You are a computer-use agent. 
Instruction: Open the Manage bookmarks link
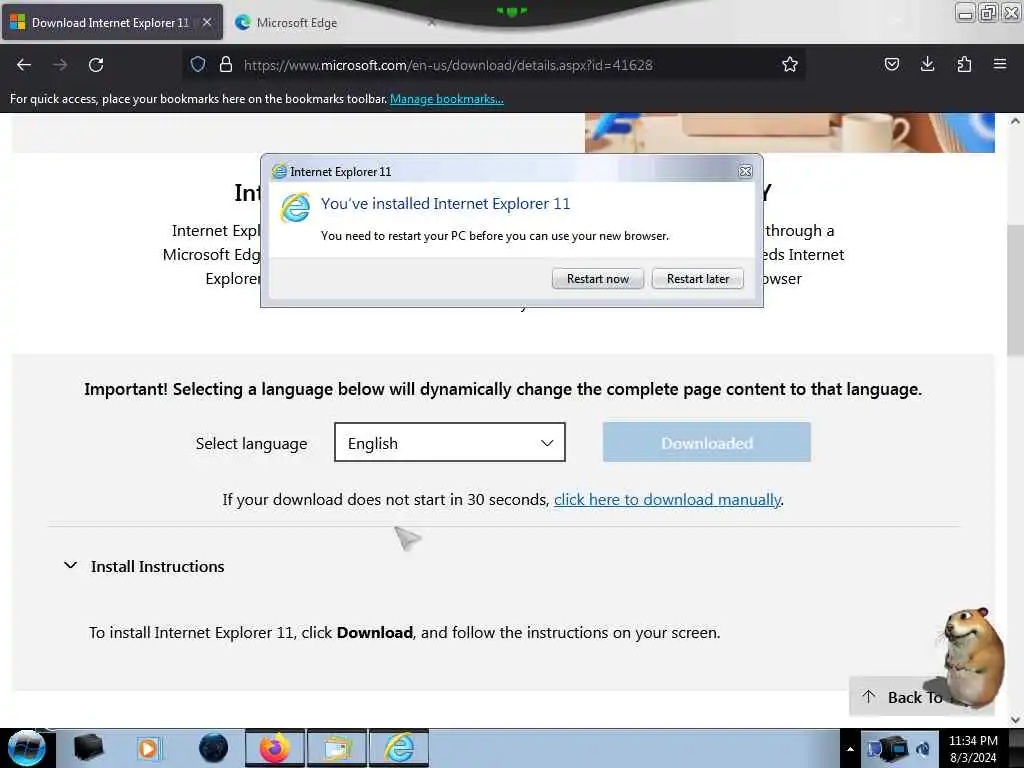(x=447, y=99)
